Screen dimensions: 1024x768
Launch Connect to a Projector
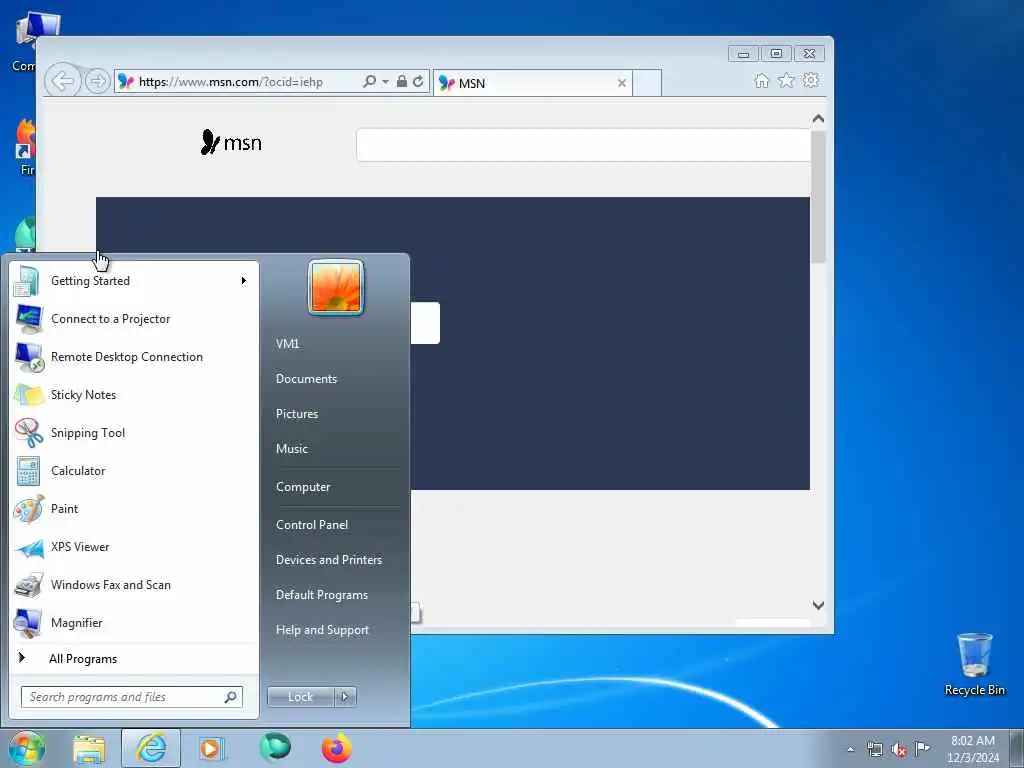click(134, 319)
